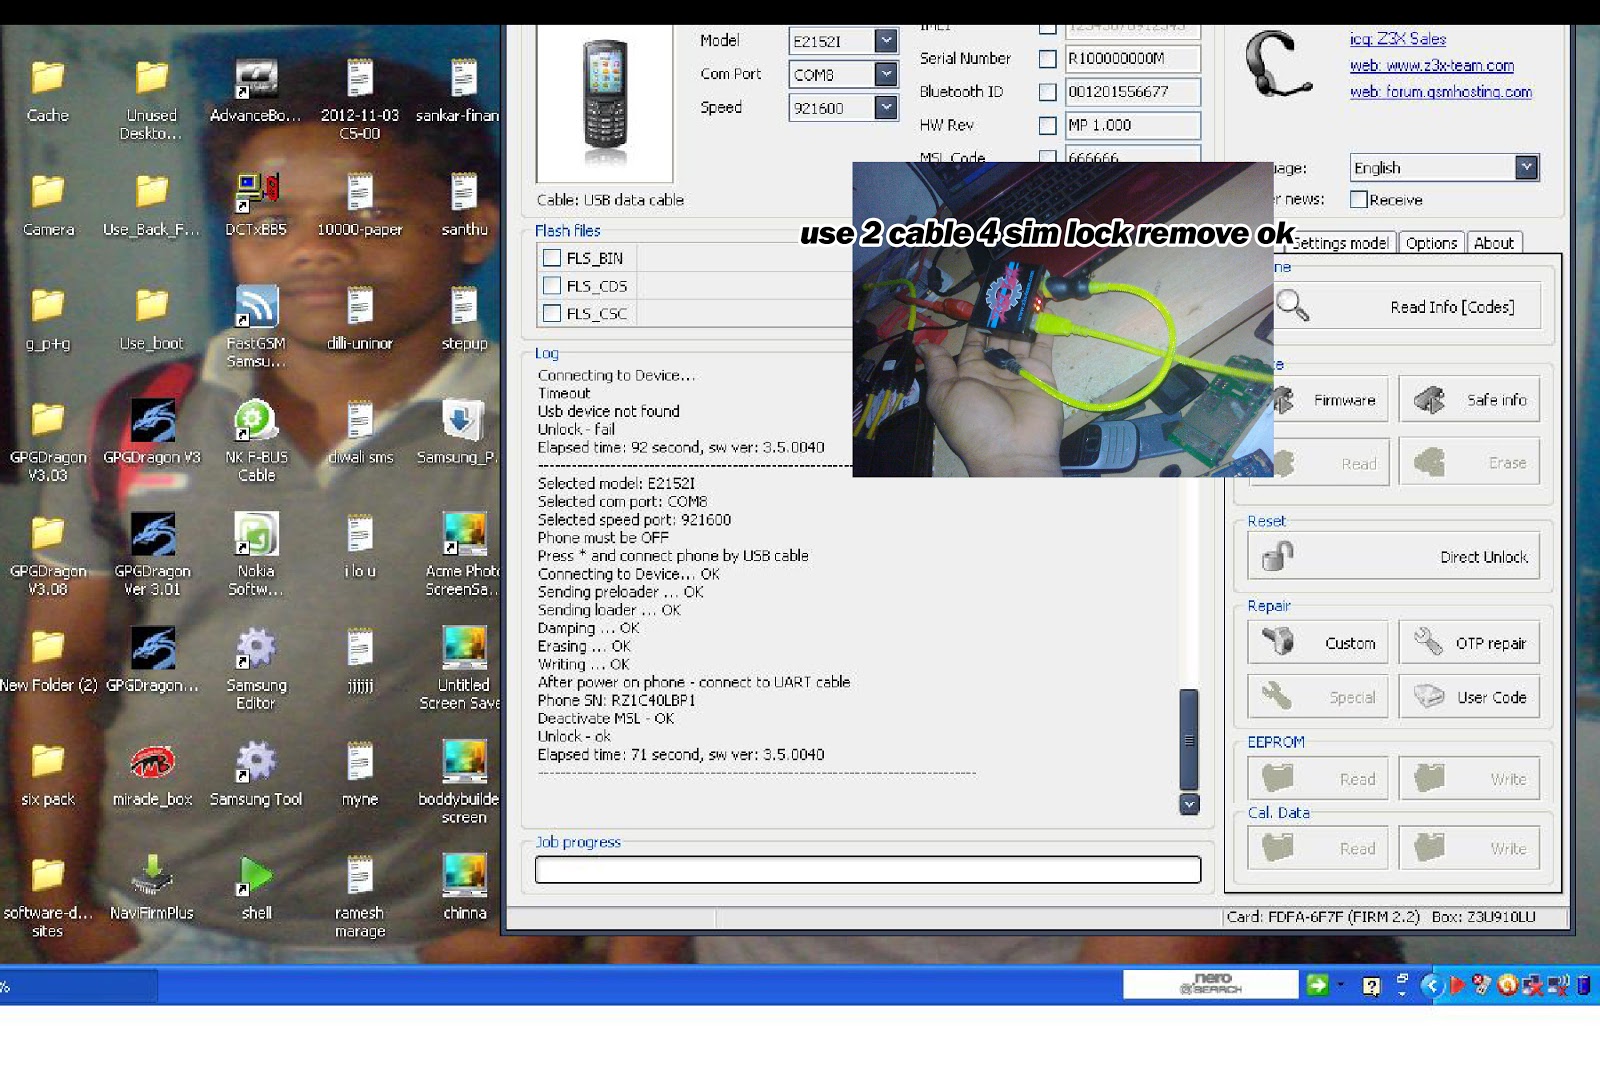
Task: Tick the Bluetooth ID checkbox
Action: click(1047, 92)
